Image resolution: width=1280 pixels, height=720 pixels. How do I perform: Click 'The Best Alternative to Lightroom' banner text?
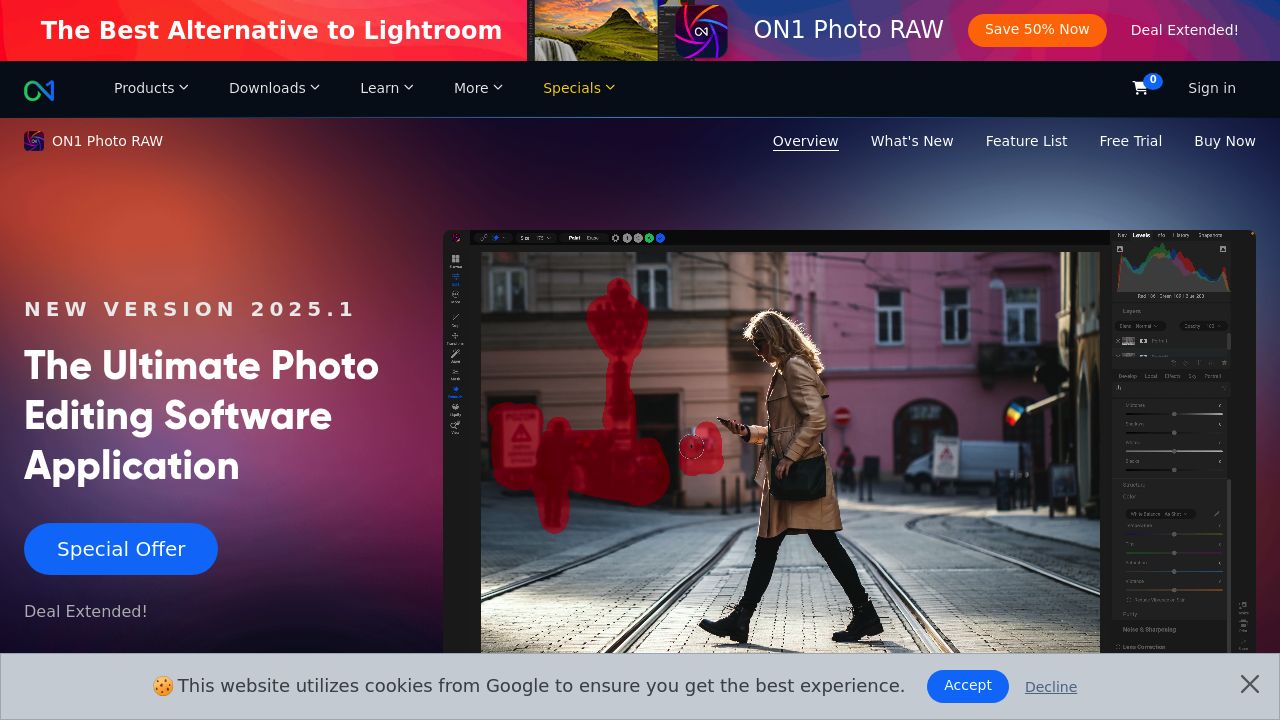[271, 30]
